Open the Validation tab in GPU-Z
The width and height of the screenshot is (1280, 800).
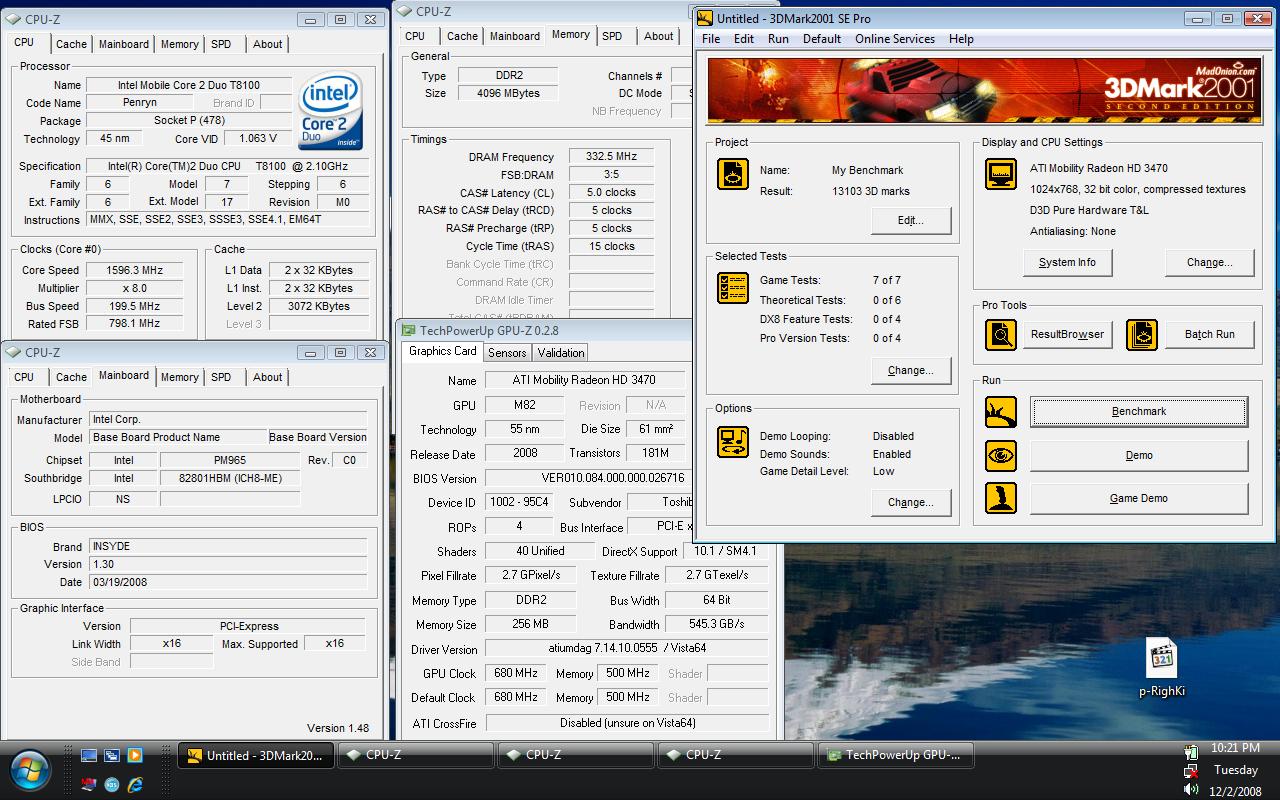tap(560, 353)
